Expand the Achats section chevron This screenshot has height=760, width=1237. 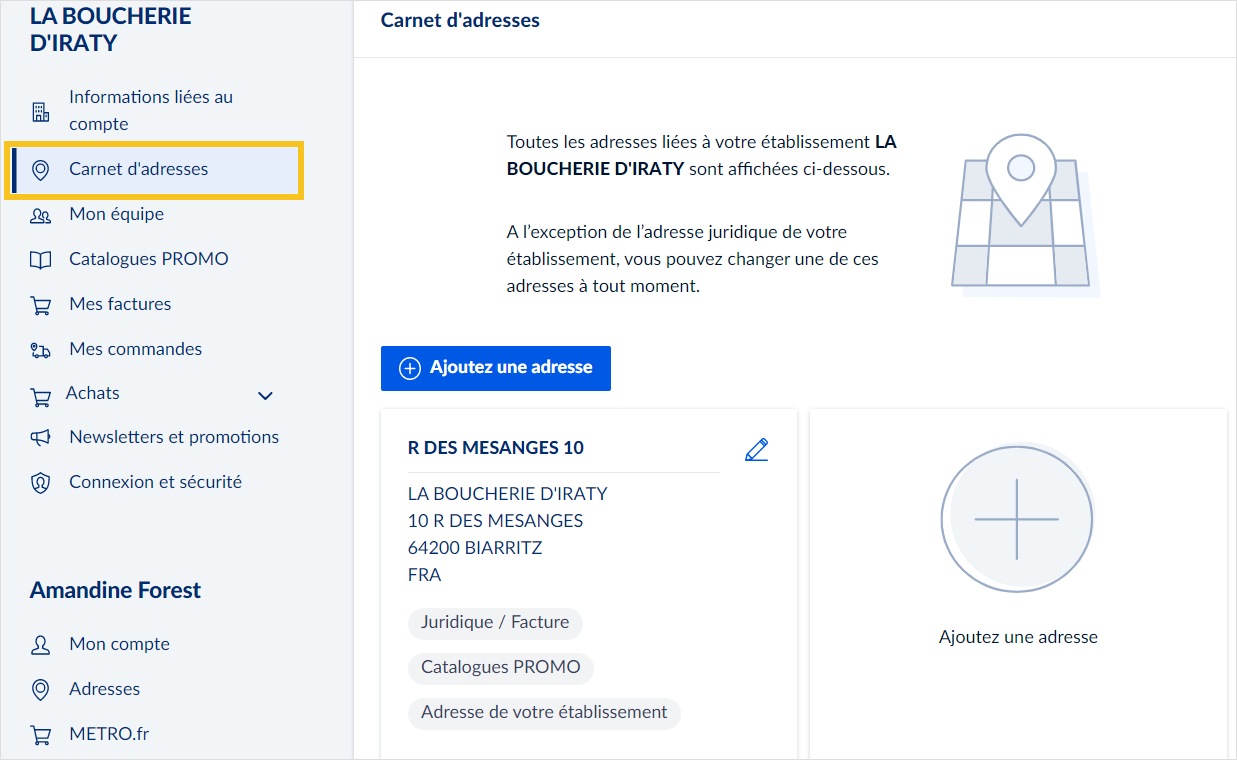click(264, 396)
